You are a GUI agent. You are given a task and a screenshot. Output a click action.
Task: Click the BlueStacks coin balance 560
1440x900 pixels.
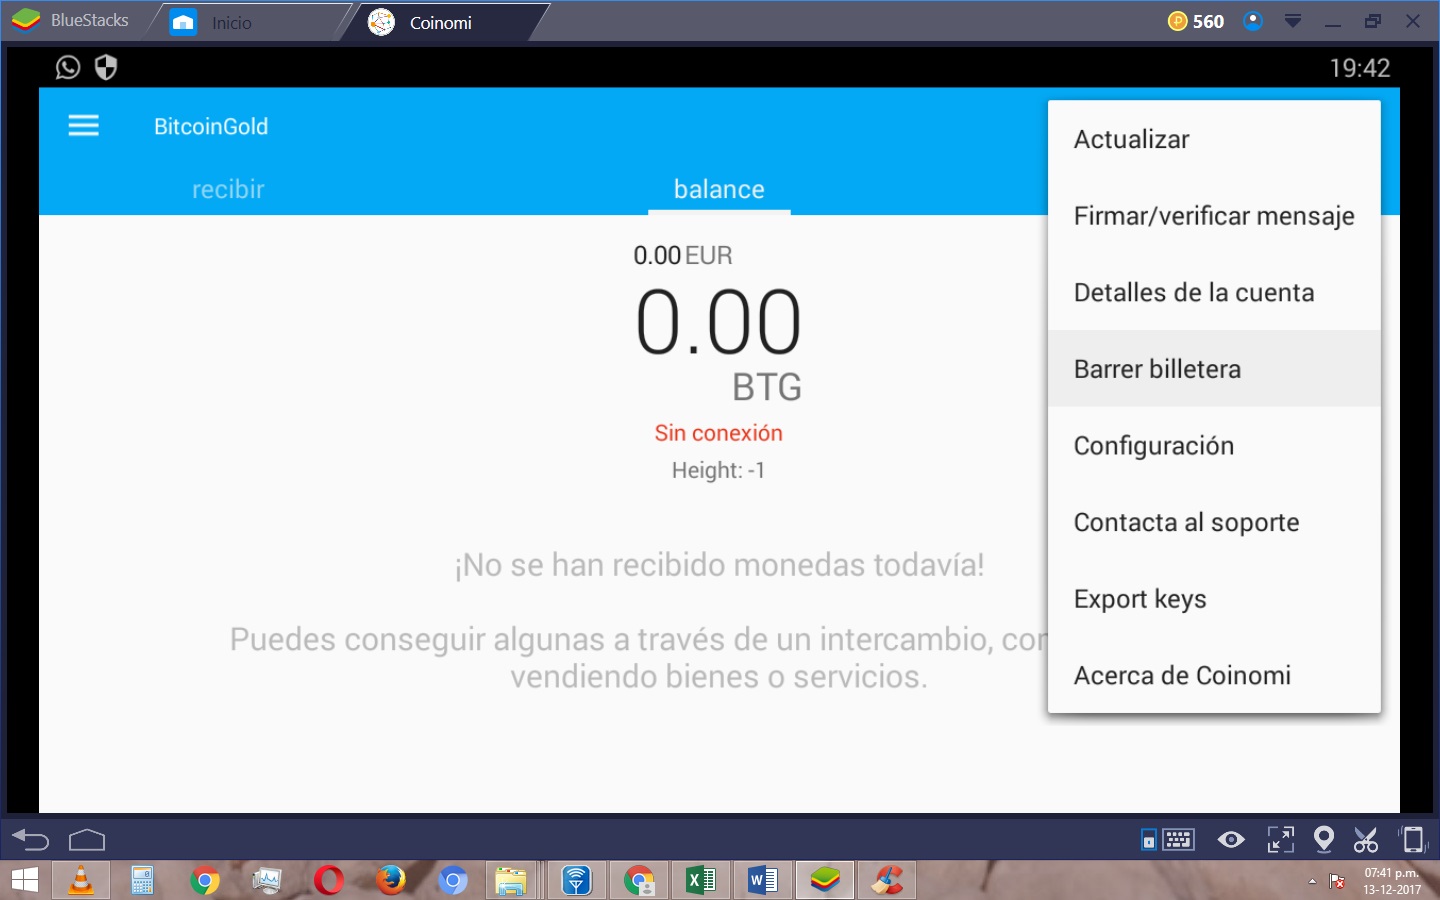tap(1196, 21)
